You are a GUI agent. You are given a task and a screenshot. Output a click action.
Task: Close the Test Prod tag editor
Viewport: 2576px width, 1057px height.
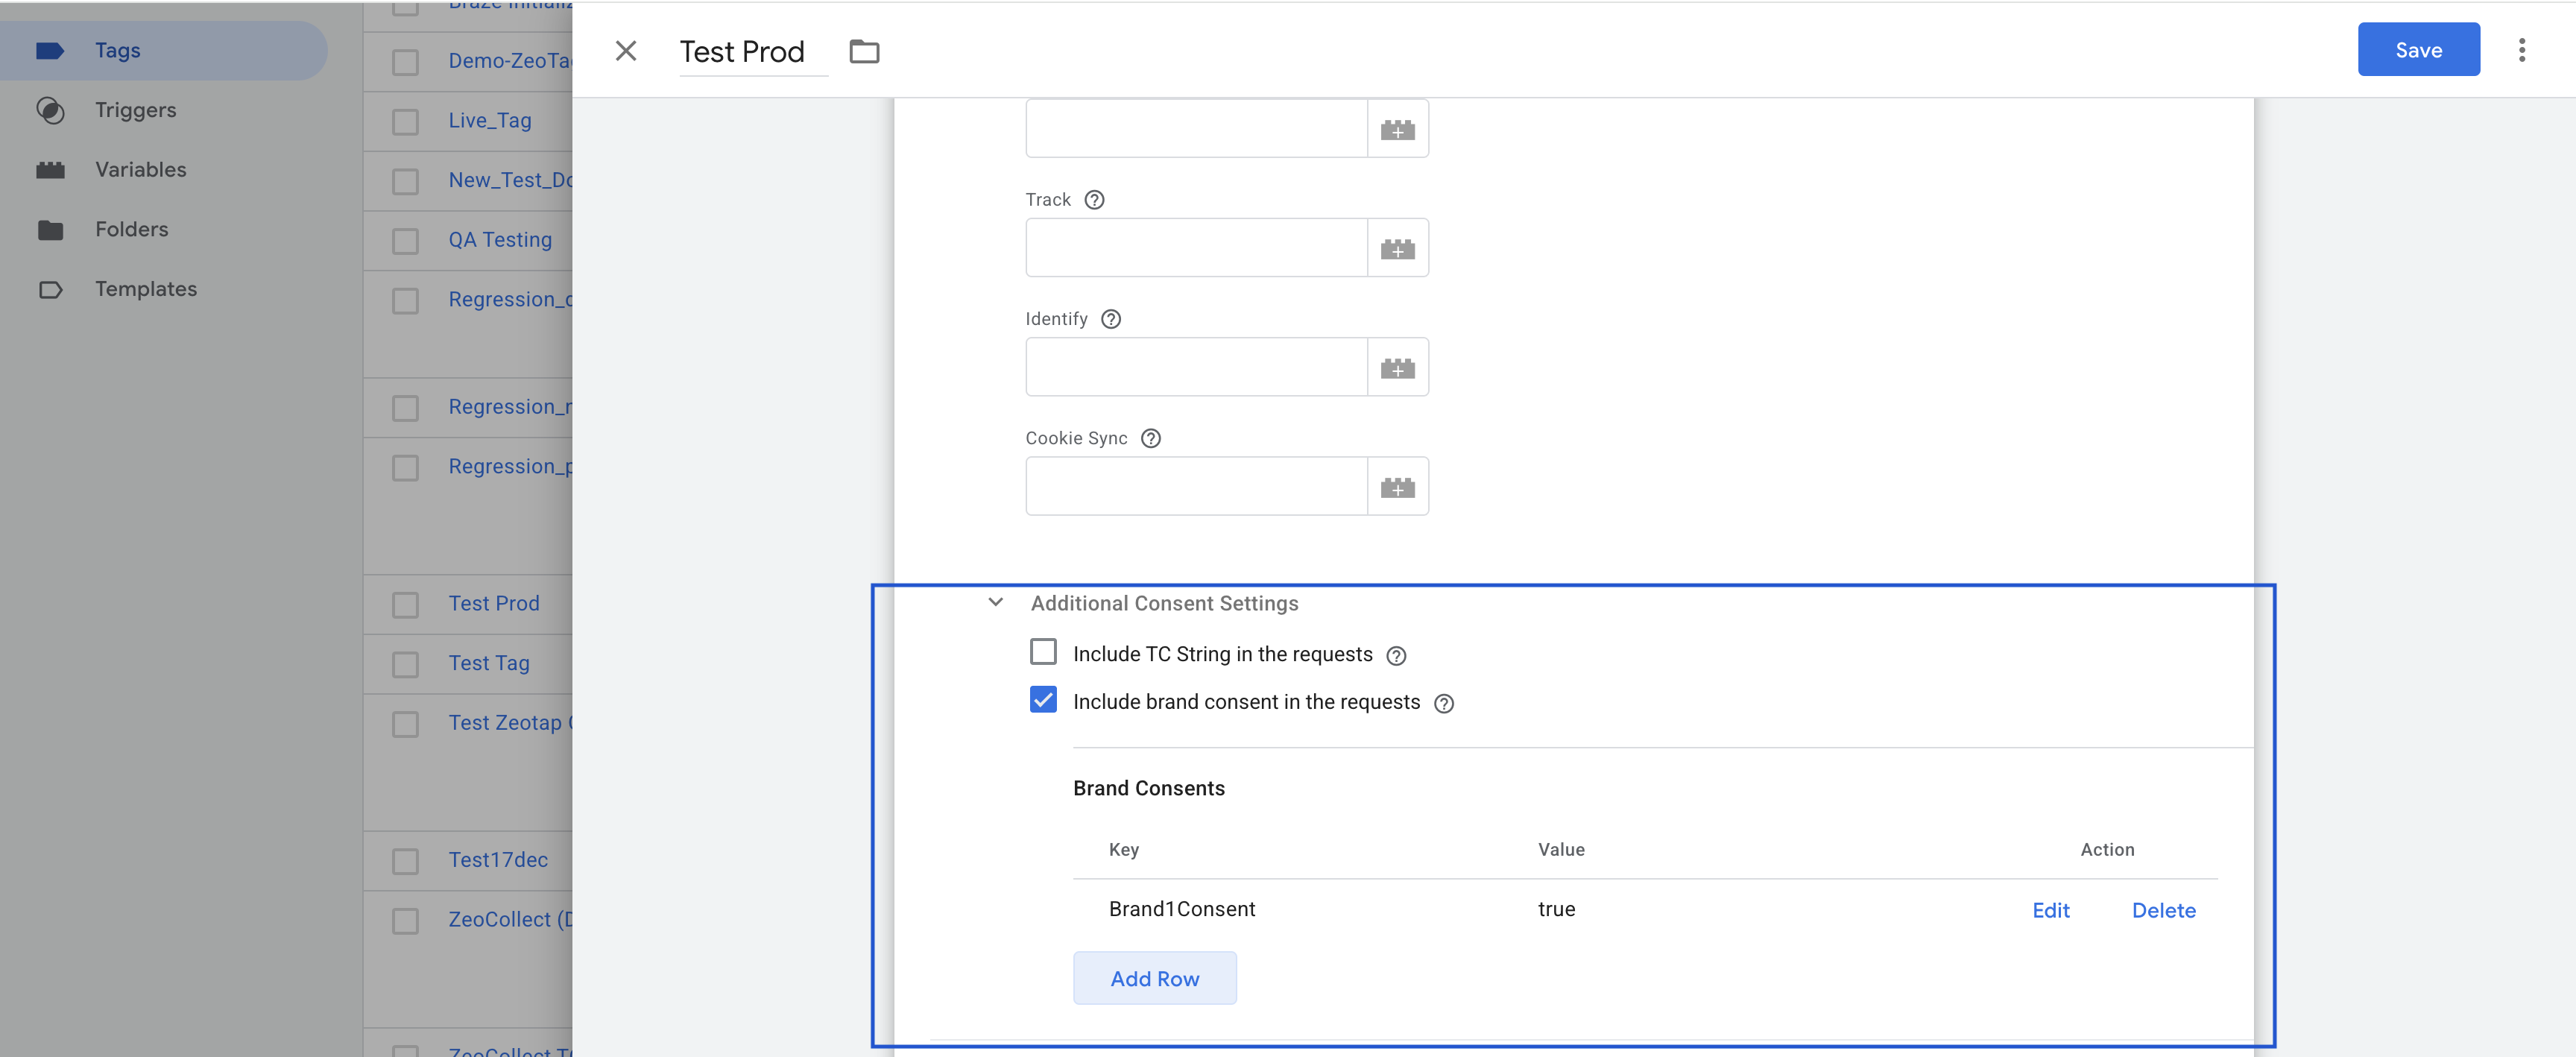626,51
